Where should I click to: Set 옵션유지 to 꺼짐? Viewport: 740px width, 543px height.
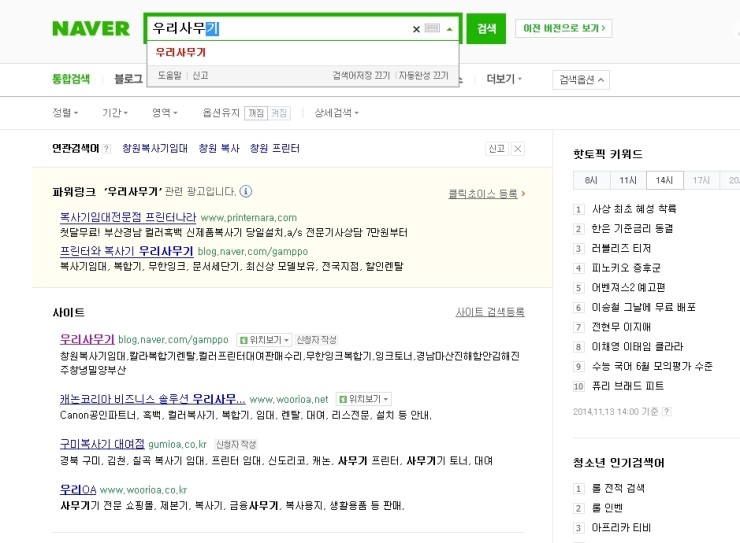[256, 113]
